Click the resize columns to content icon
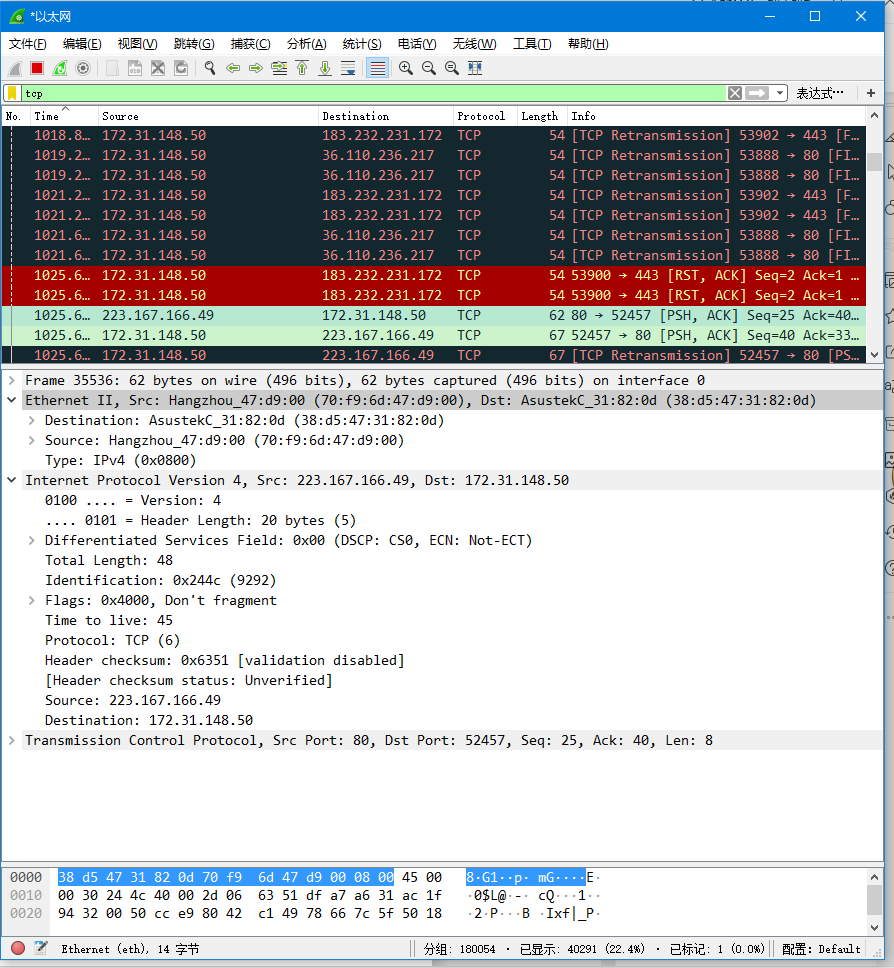The image size is (894, 968). tap(475, 69)
